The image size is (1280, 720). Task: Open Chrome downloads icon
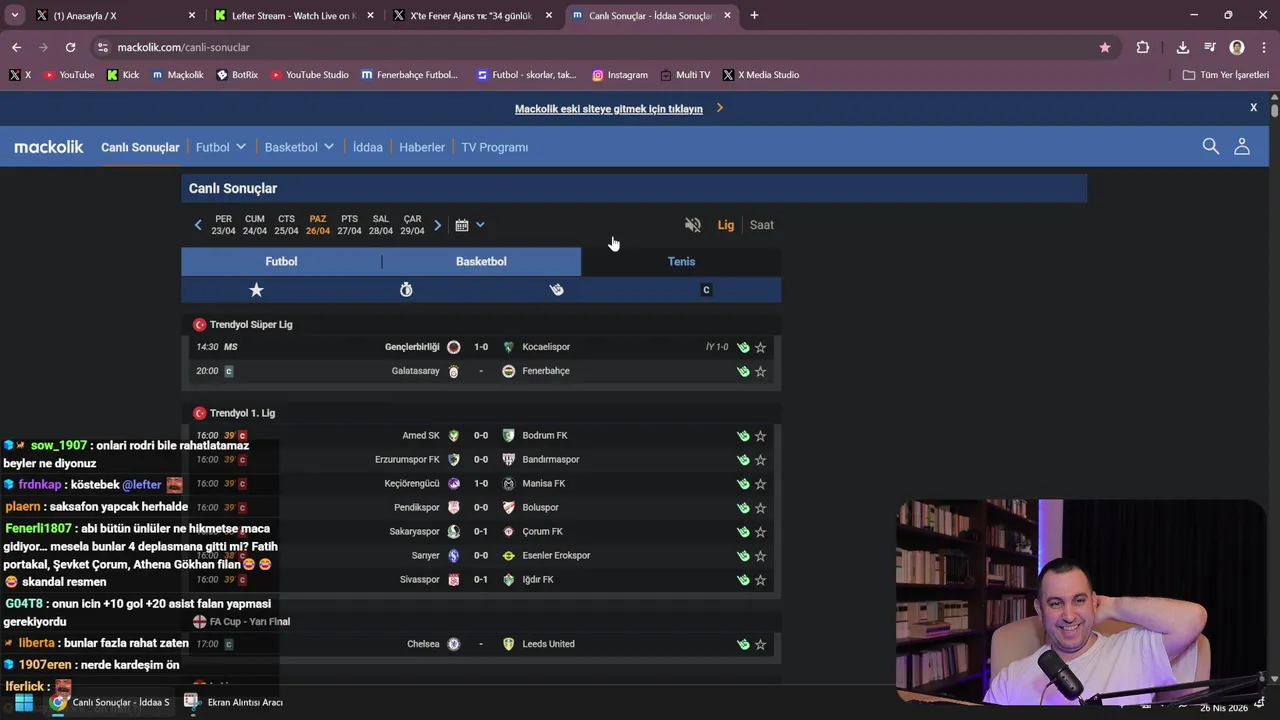point(1182,47)
